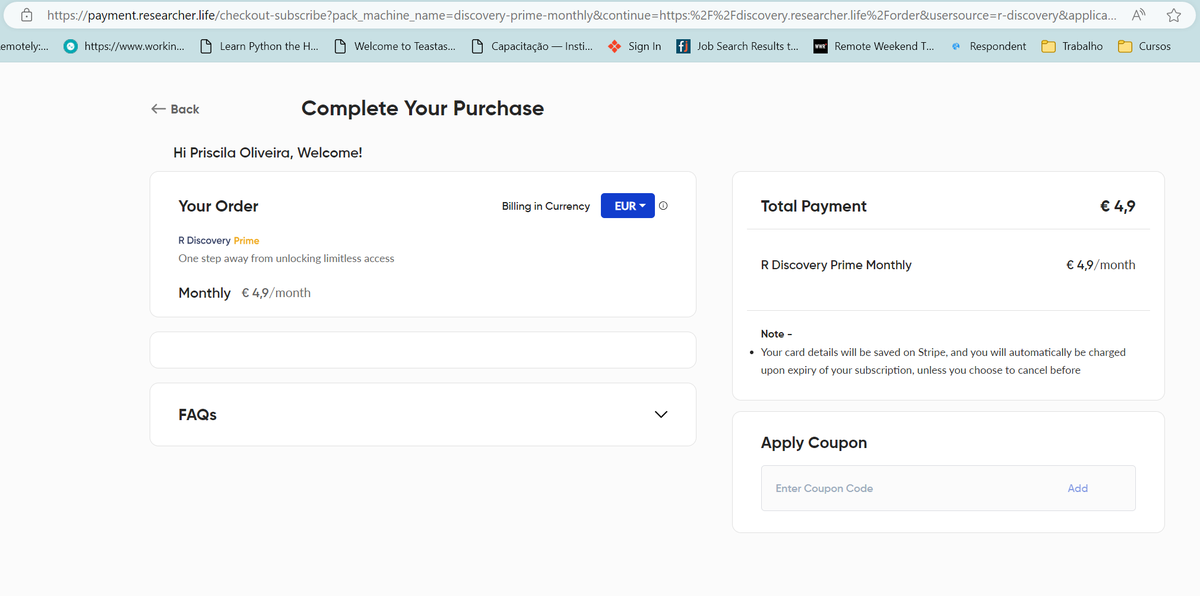Click the Total Payment heading
Viewport: 1200px width, 596px height.
click(x=814, y=206)
